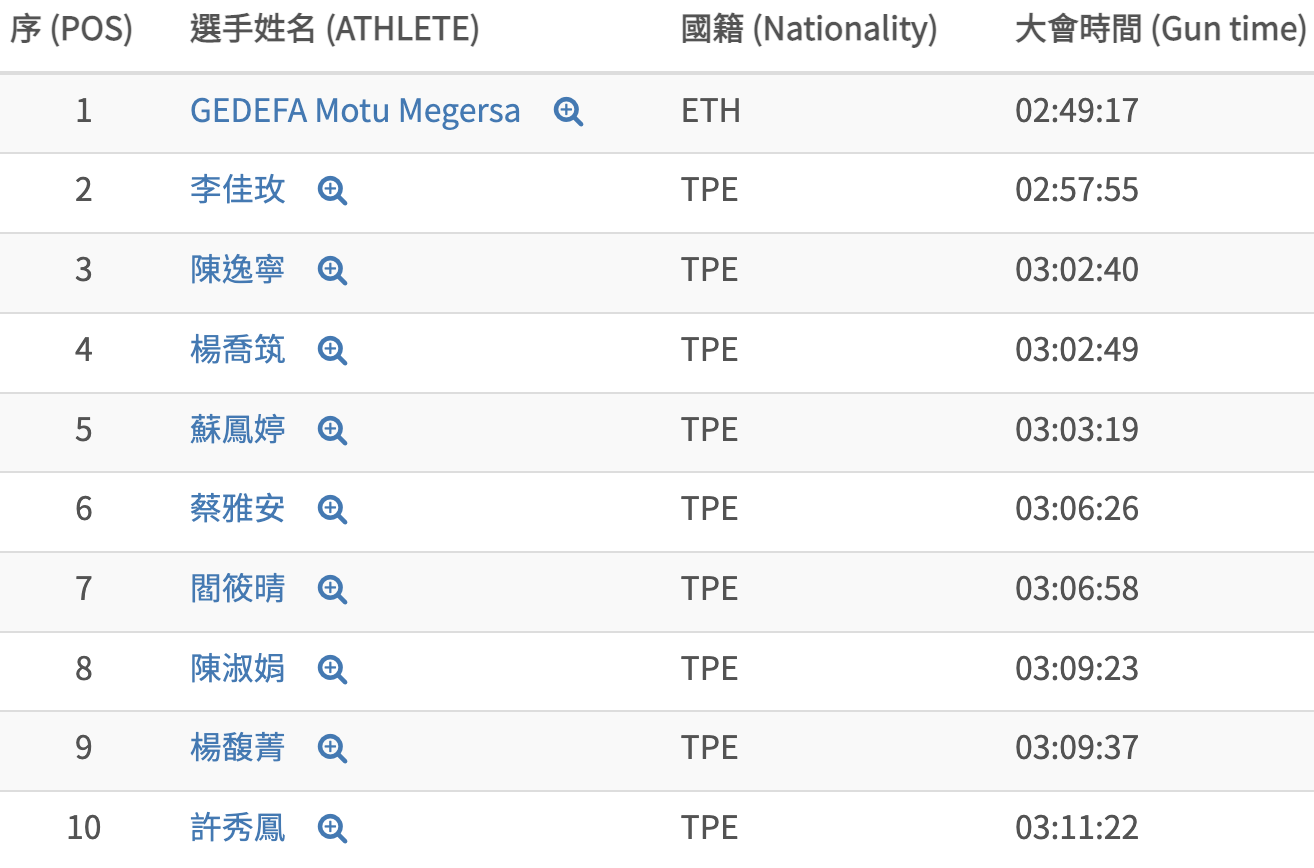Open 許秀鳳 athlete result link

(237, 828)
